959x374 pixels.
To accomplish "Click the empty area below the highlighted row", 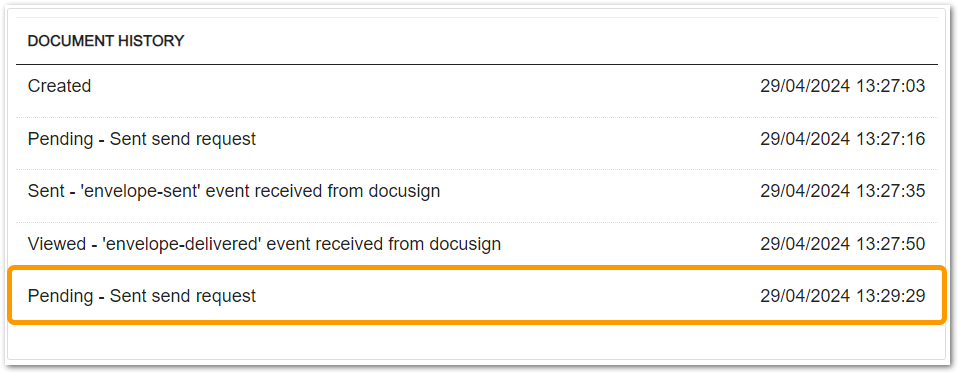I will point(476,341).
